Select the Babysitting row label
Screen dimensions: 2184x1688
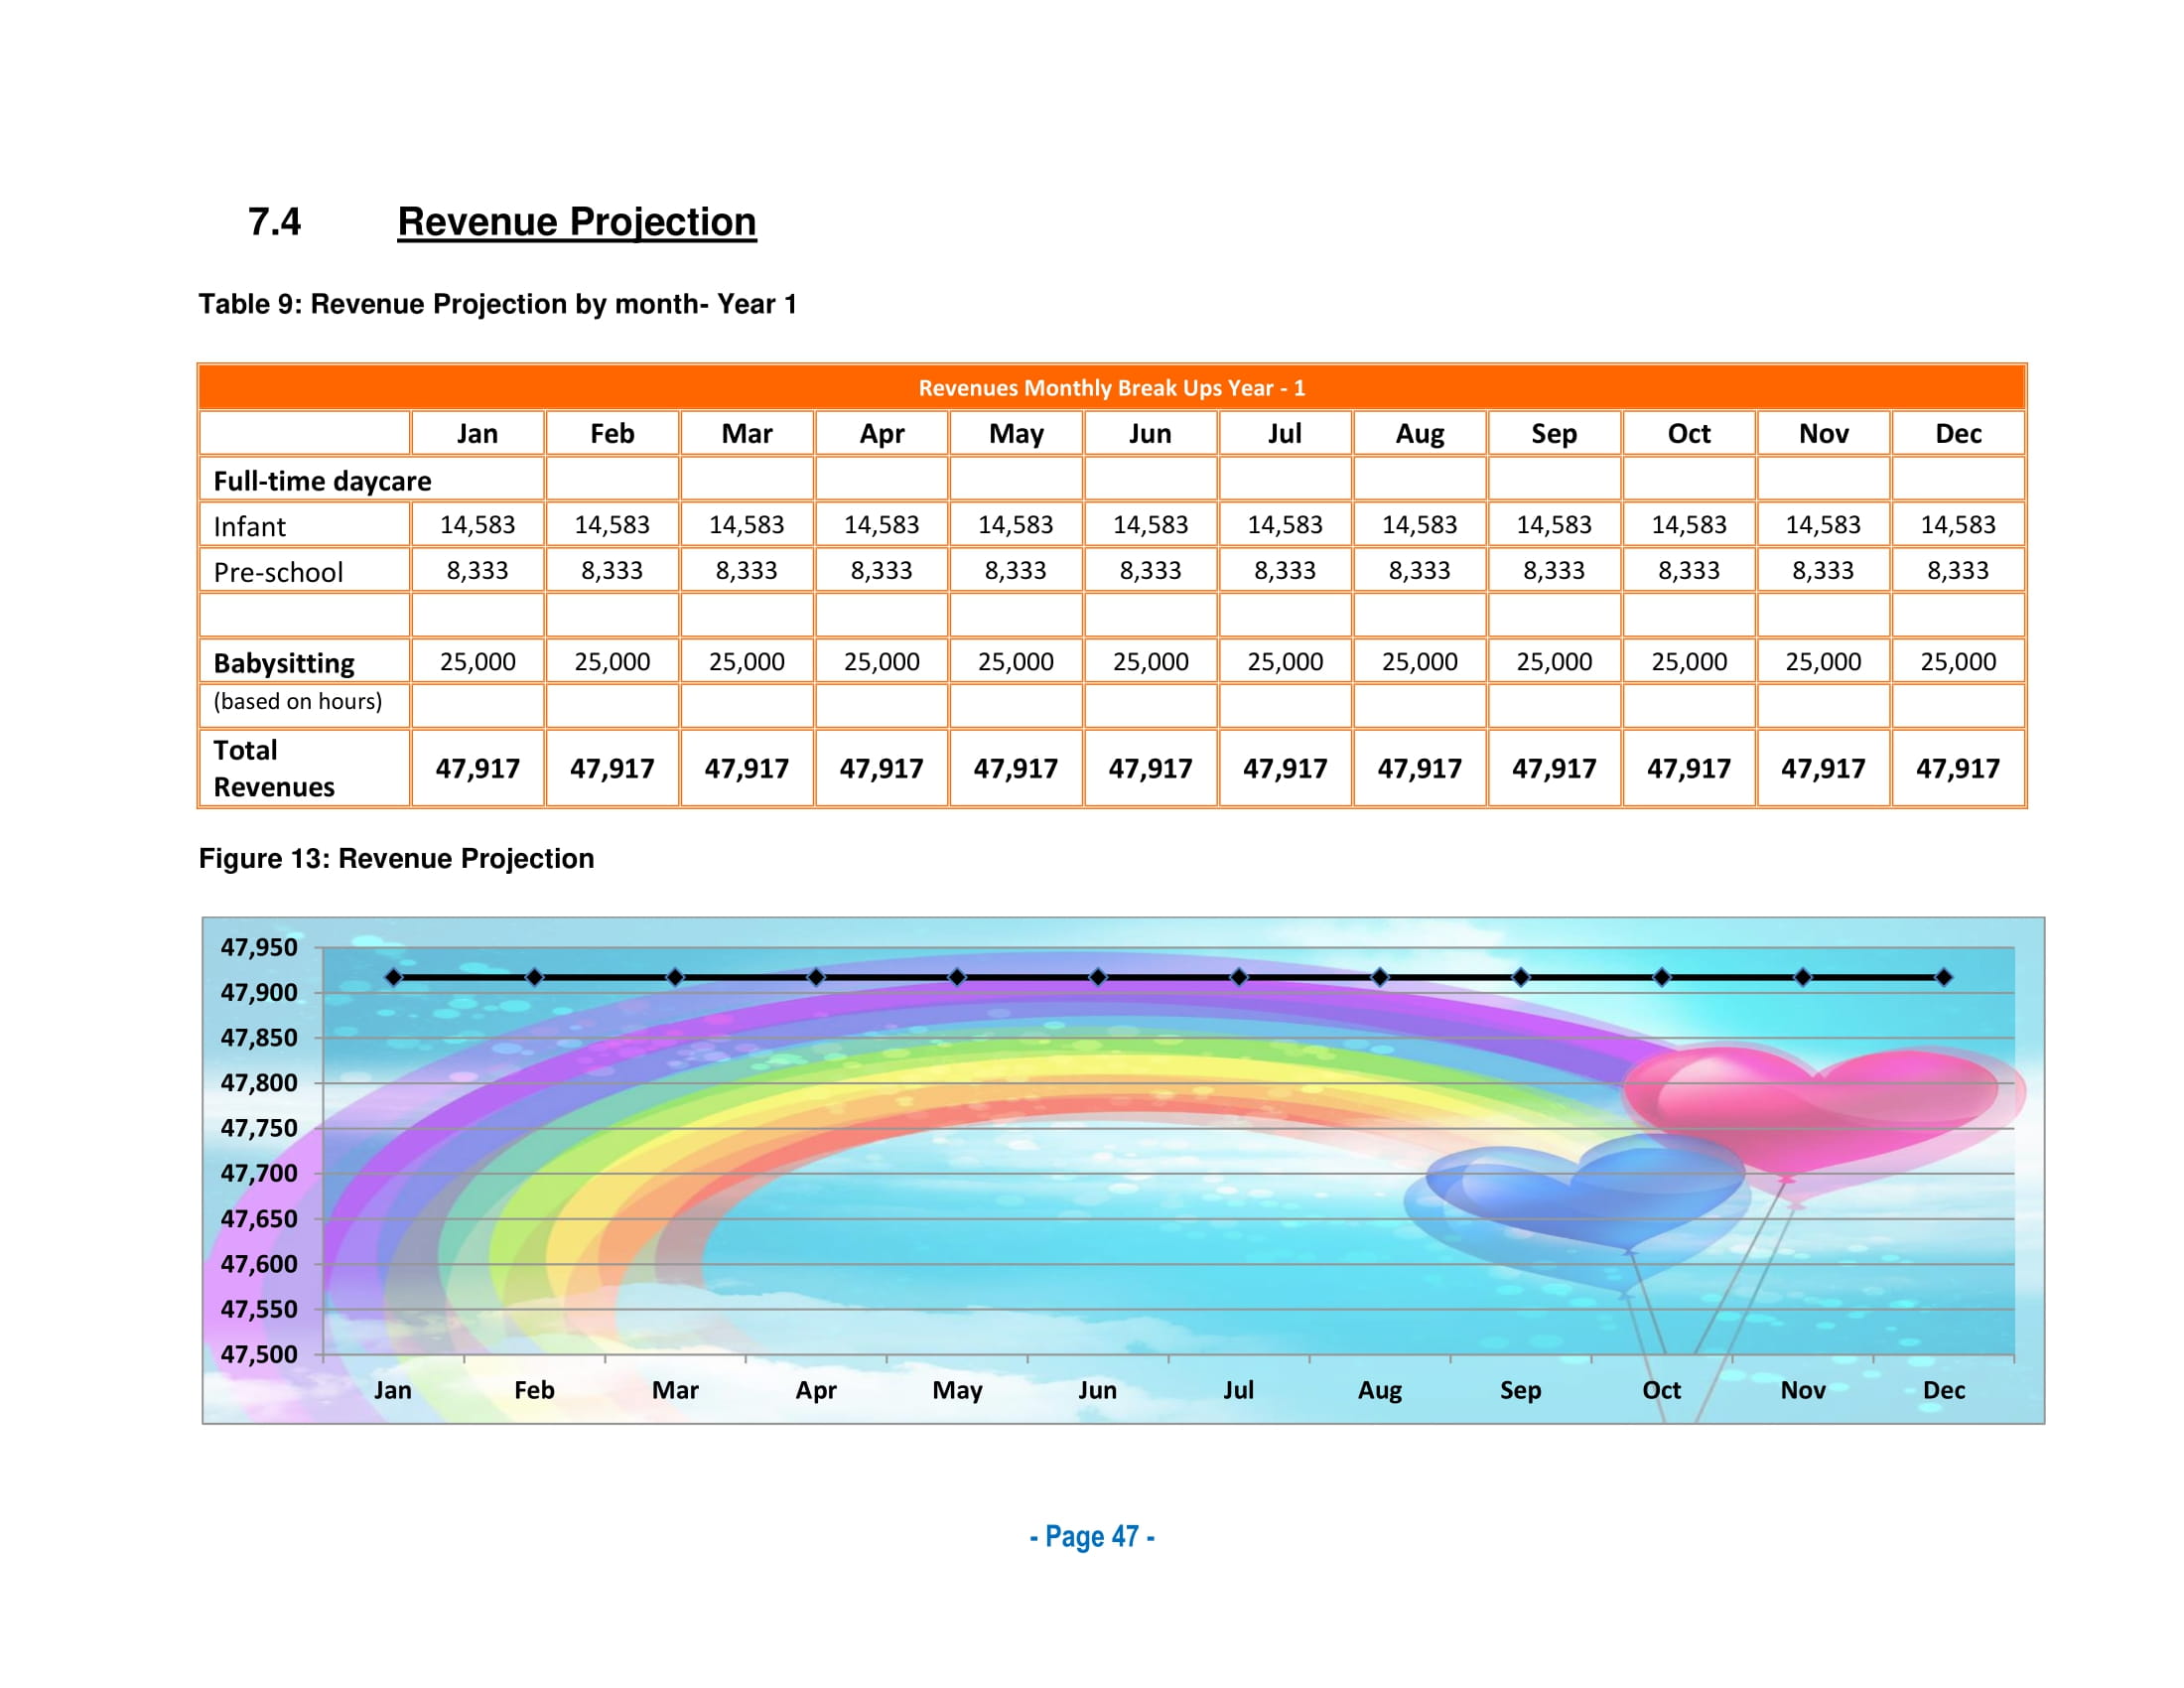click(x=284, y=663)
